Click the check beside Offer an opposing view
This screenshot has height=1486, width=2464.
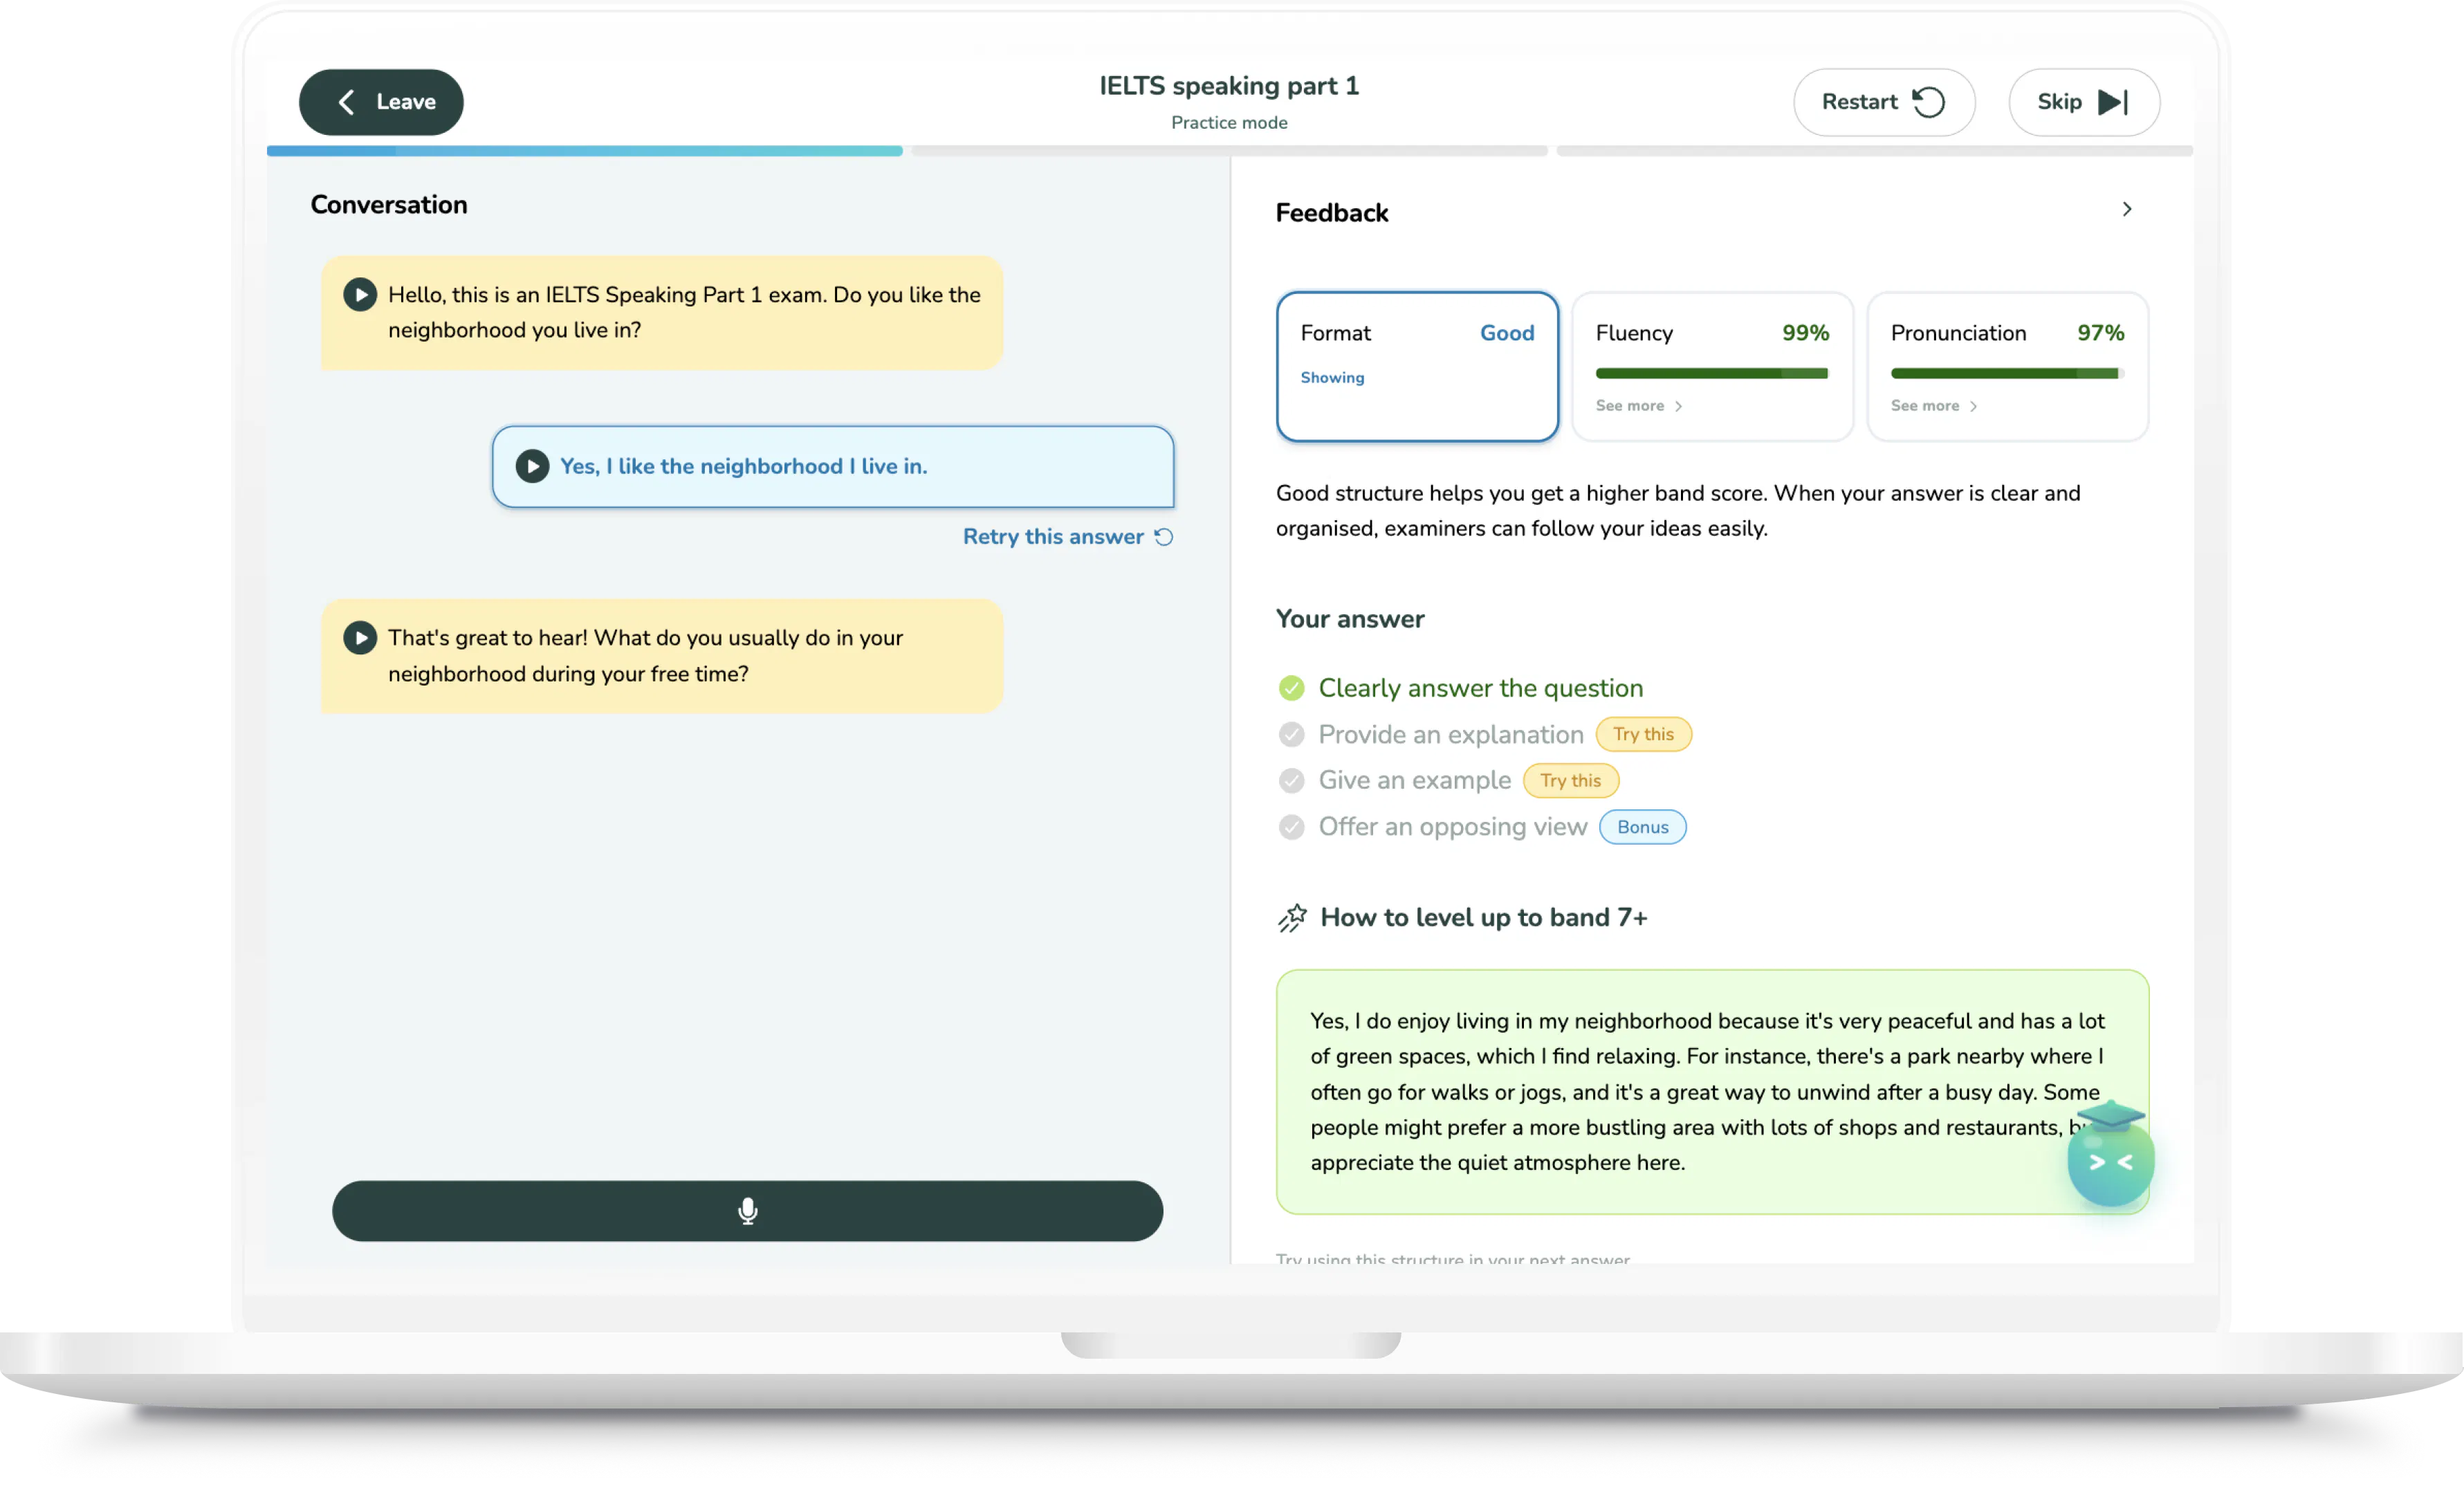click(x=1291, y=827)
